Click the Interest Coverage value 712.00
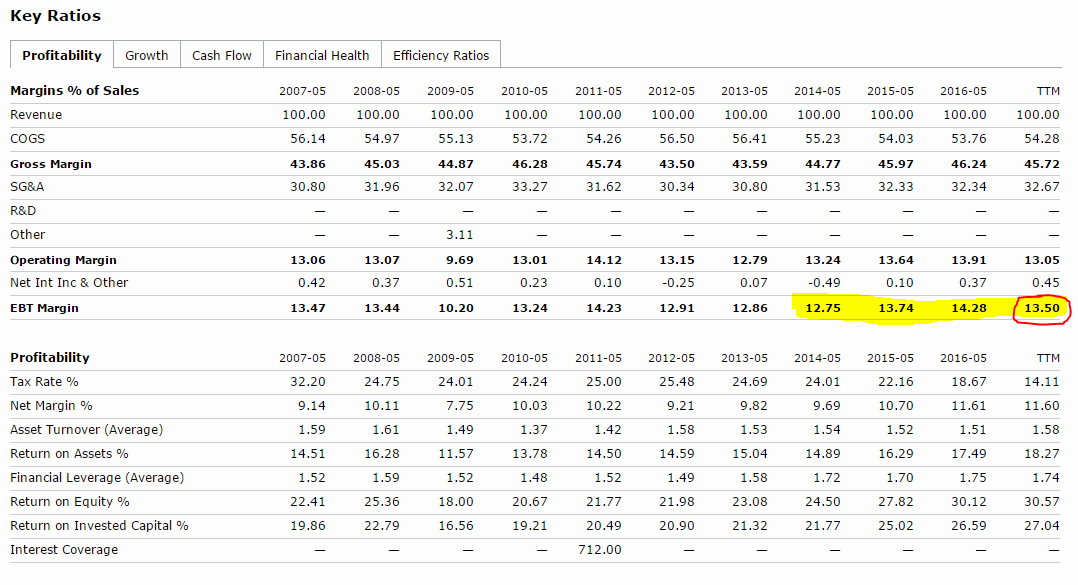Image resolution: width=1078 pixels, height=585 pixels. point(600,550)
